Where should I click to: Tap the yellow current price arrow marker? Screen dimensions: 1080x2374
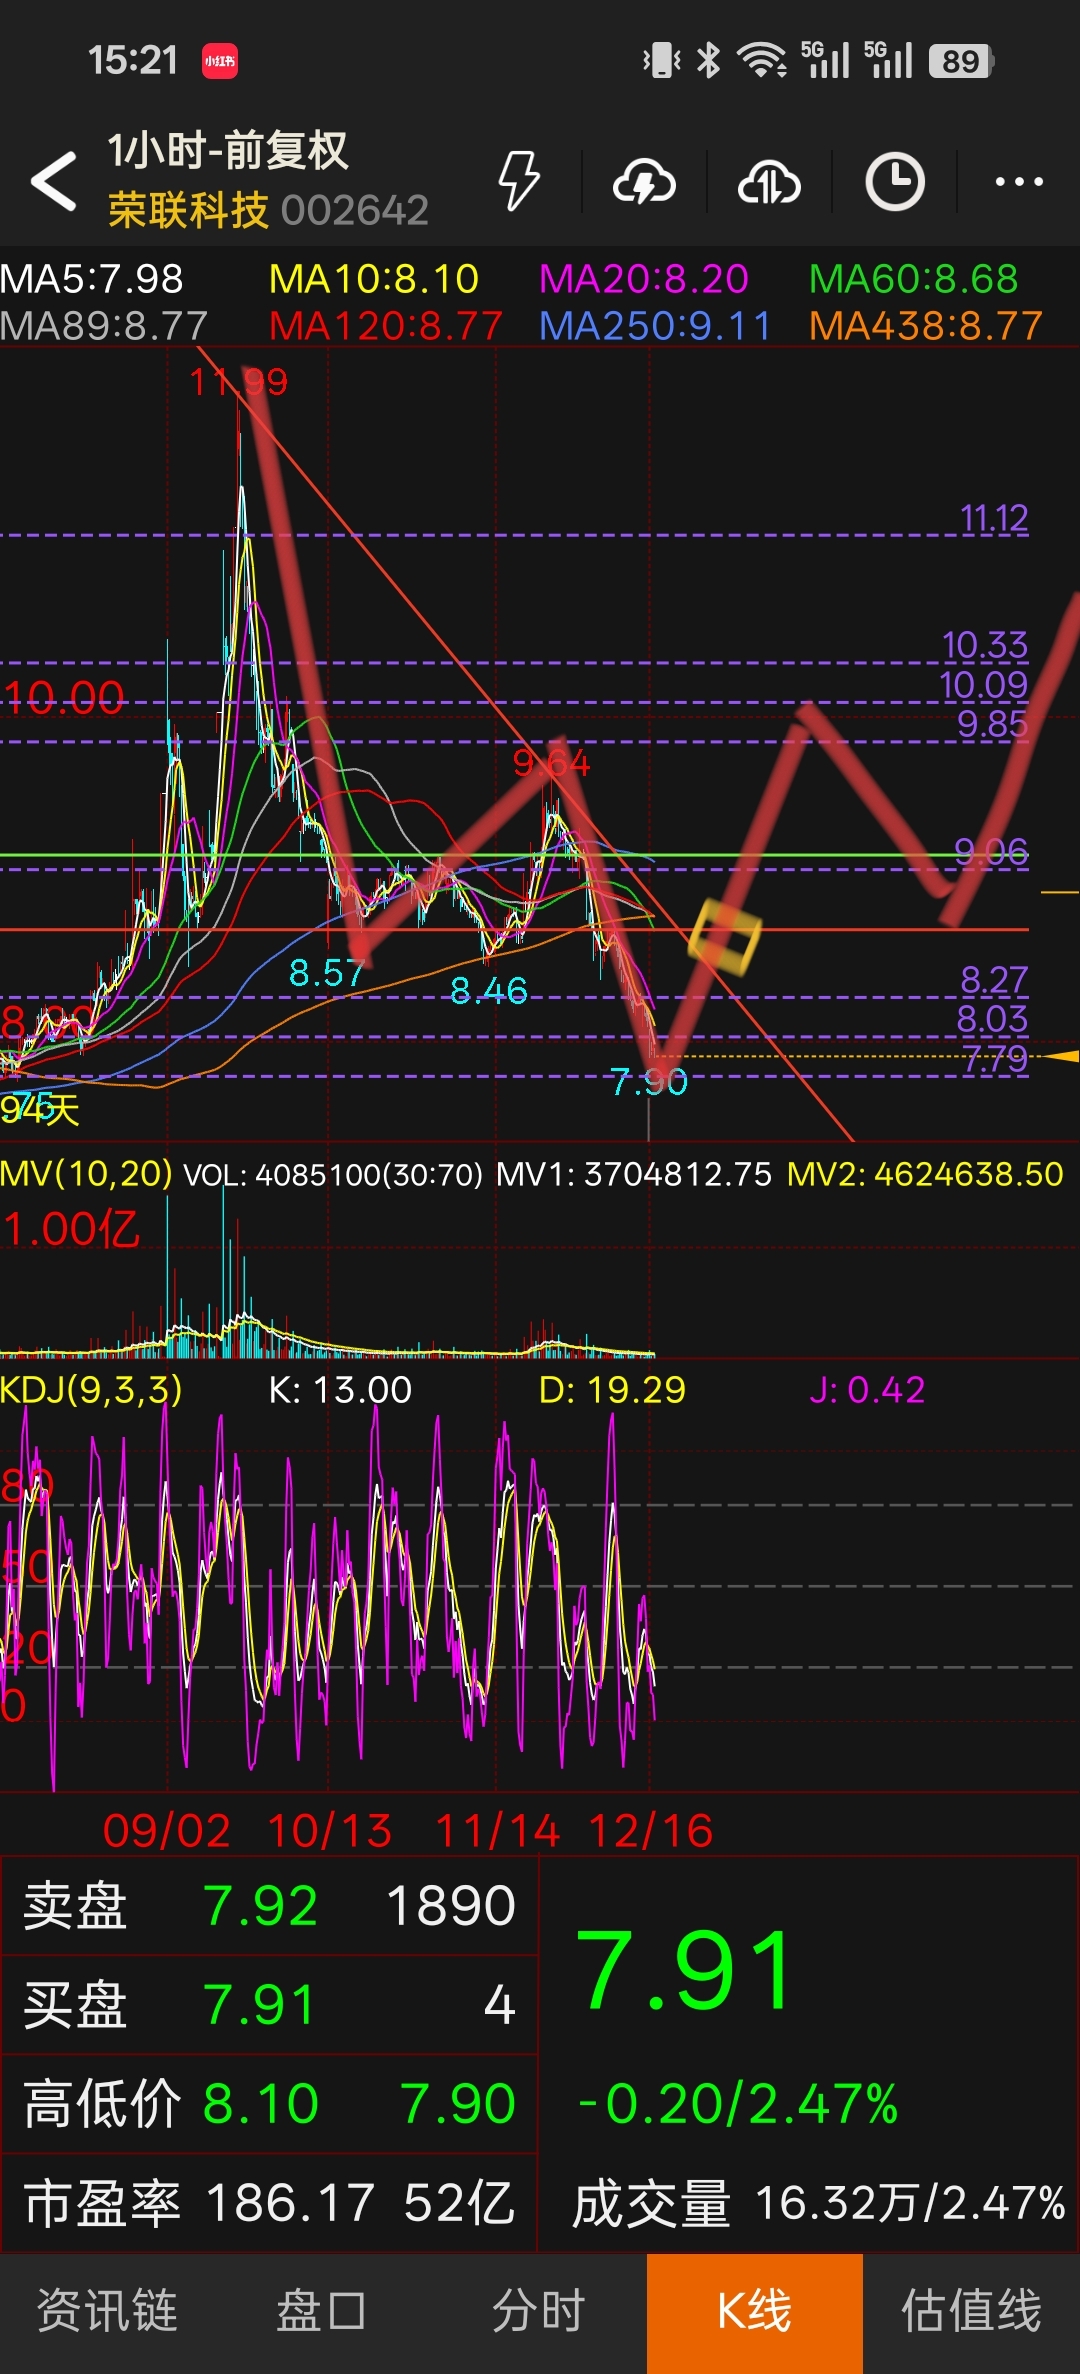pyautogui.click(x=1060, y=1056)
